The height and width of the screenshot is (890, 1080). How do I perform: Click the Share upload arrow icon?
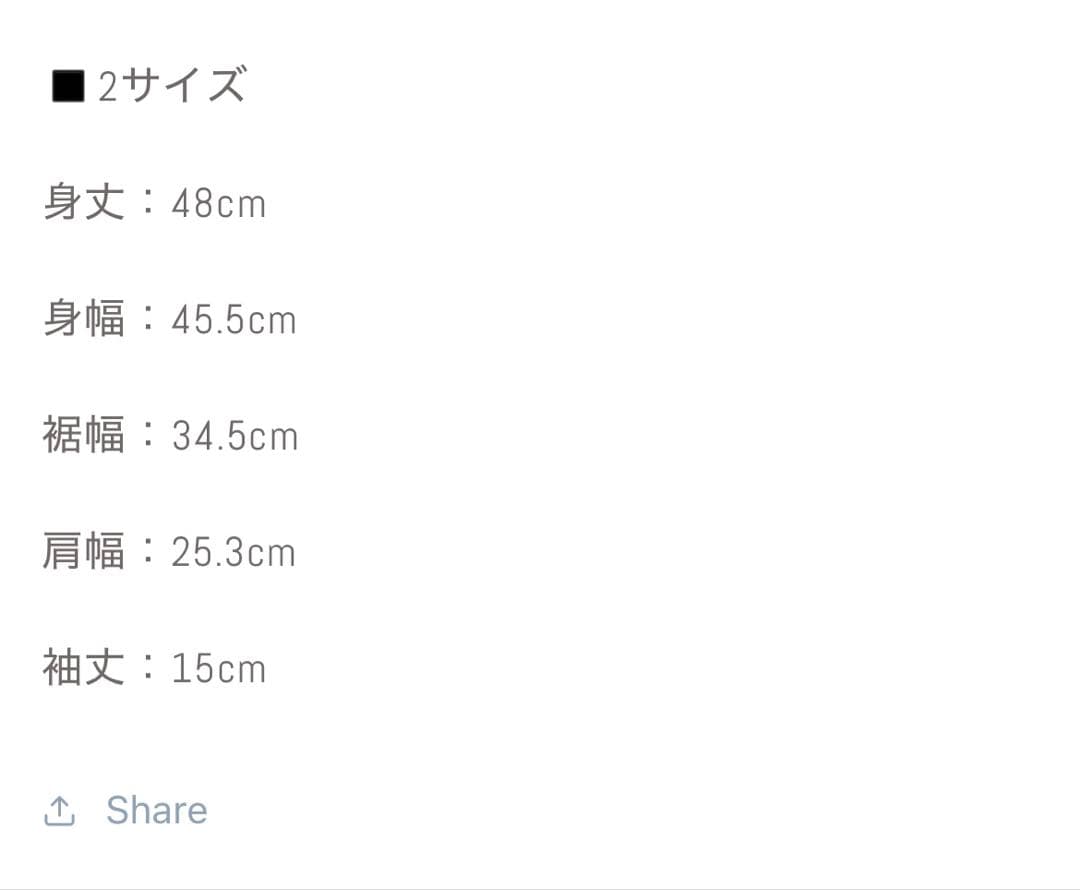60,811
